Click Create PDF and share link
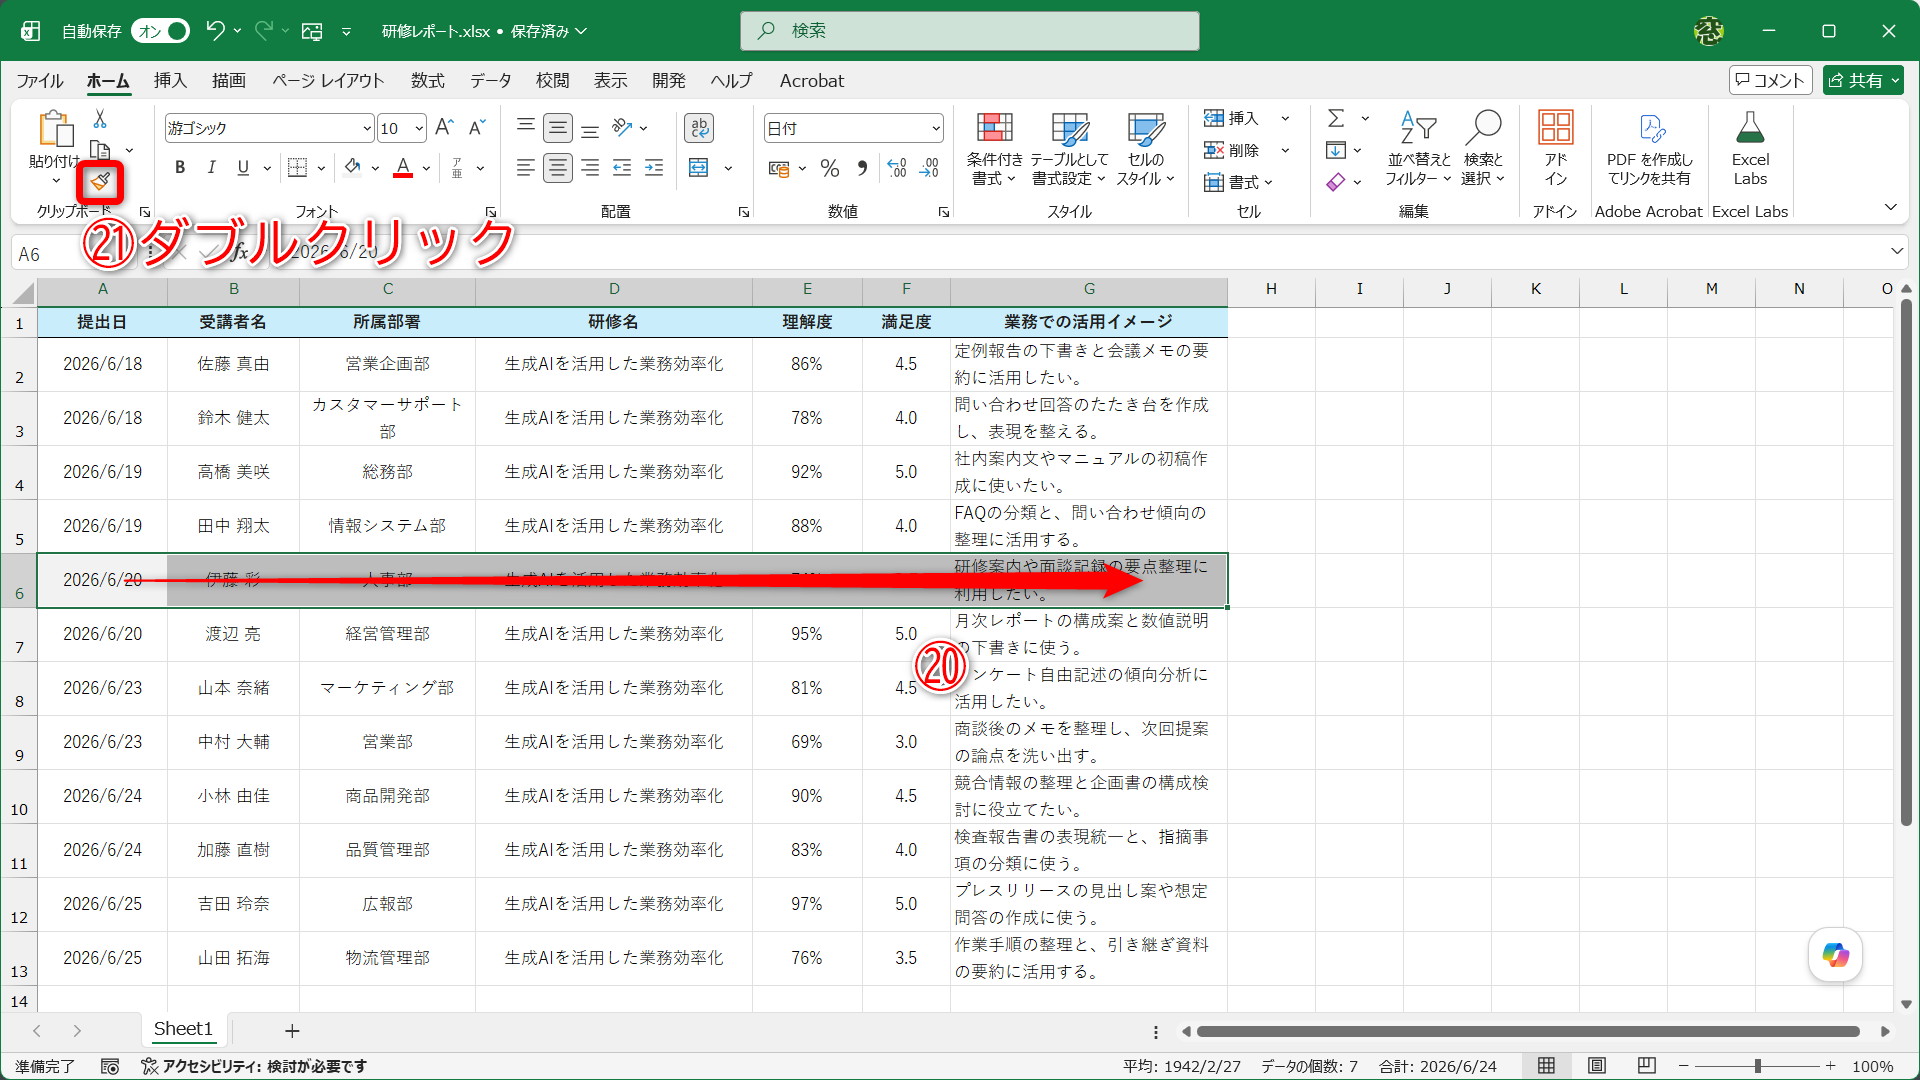This screenshot has height=1080, width=1920. [x=1649, y=149]
